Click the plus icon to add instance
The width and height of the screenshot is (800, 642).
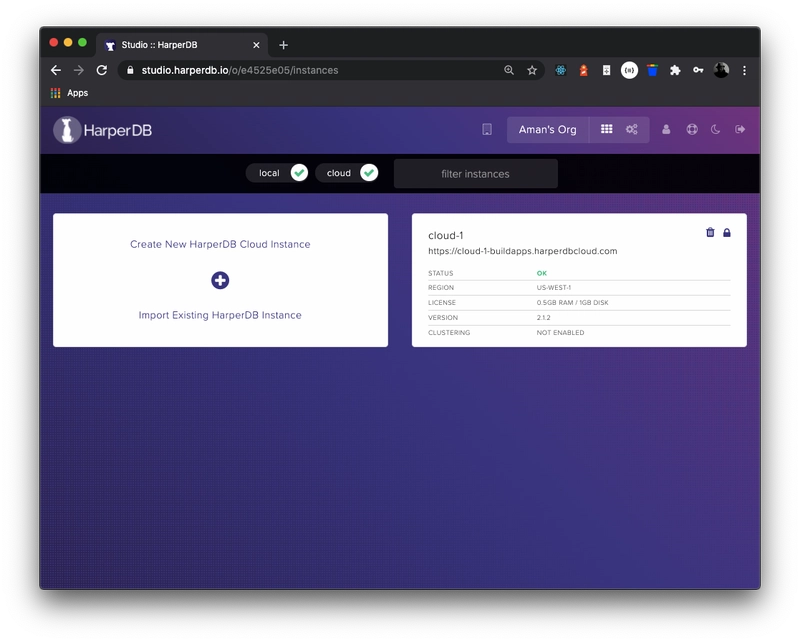coord(220,280)
